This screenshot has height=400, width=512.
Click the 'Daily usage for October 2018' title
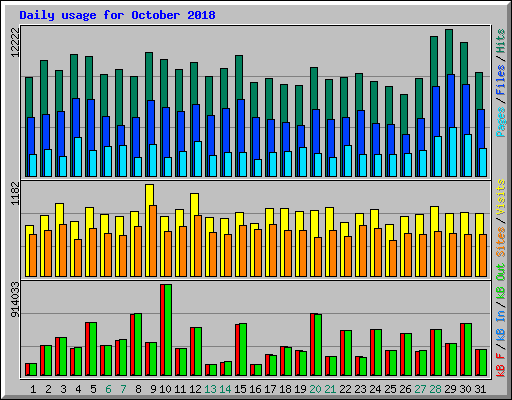coord(117,15)
